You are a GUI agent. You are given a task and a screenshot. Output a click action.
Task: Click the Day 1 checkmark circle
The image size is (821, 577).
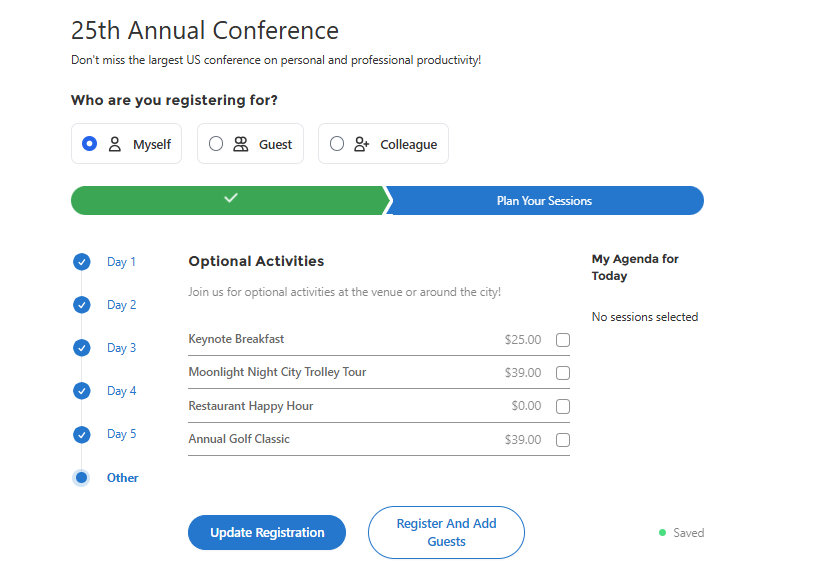(x=82, y=262)
